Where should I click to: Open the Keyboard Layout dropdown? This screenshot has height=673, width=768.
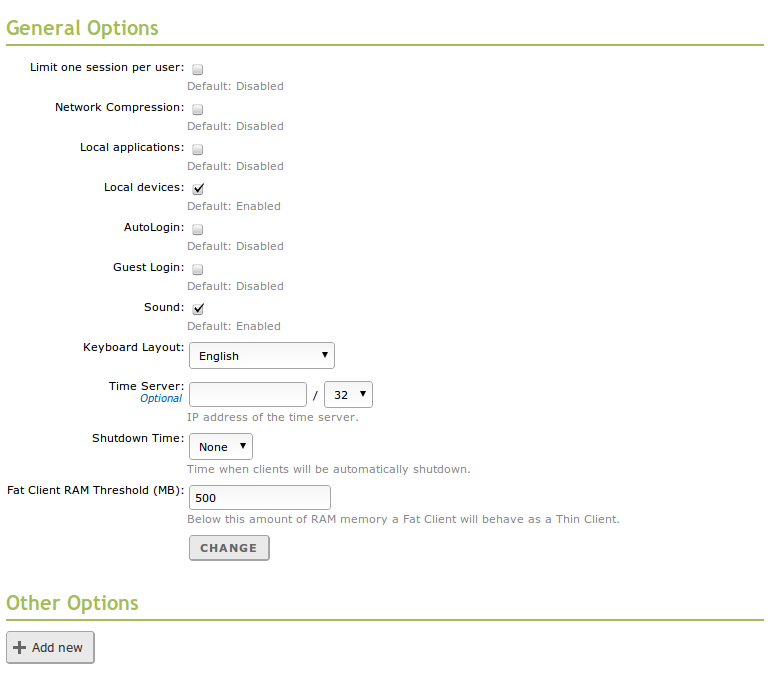262,356
